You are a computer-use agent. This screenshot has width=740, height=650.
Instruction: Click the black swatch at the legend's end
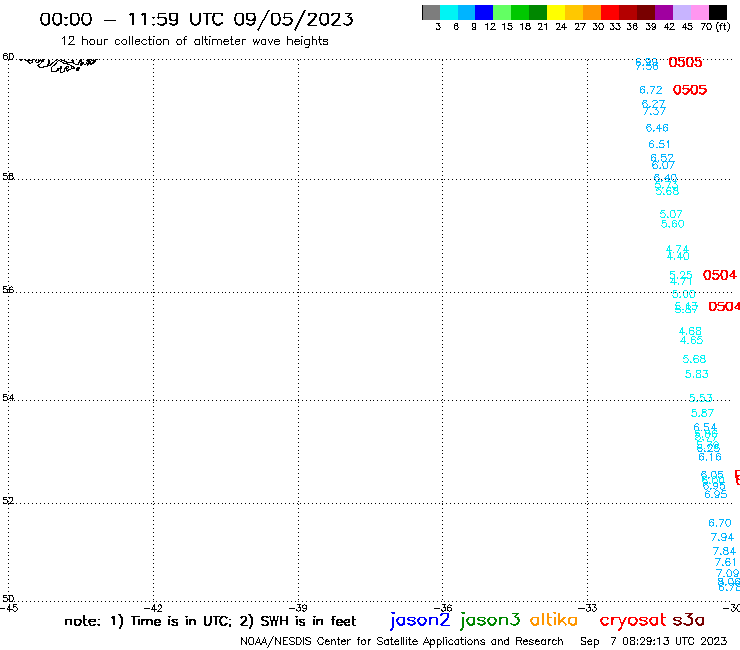click(x=717, y=12)
